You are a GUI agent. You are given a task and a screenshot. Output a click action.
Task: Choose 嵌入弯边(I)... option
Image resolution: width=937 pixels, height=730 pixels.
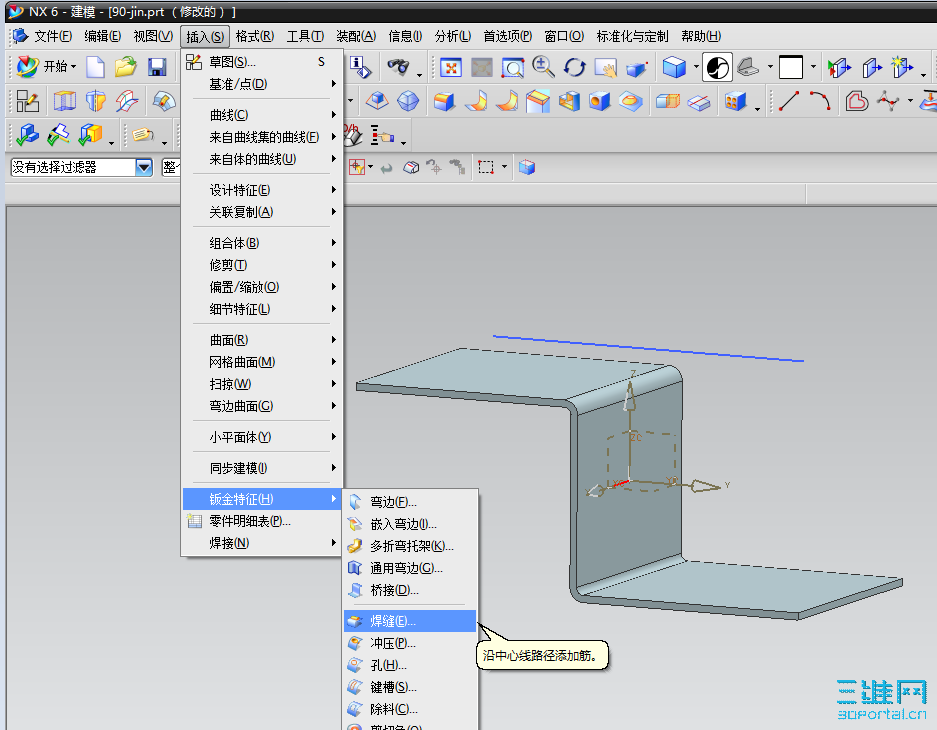[410, 524]
